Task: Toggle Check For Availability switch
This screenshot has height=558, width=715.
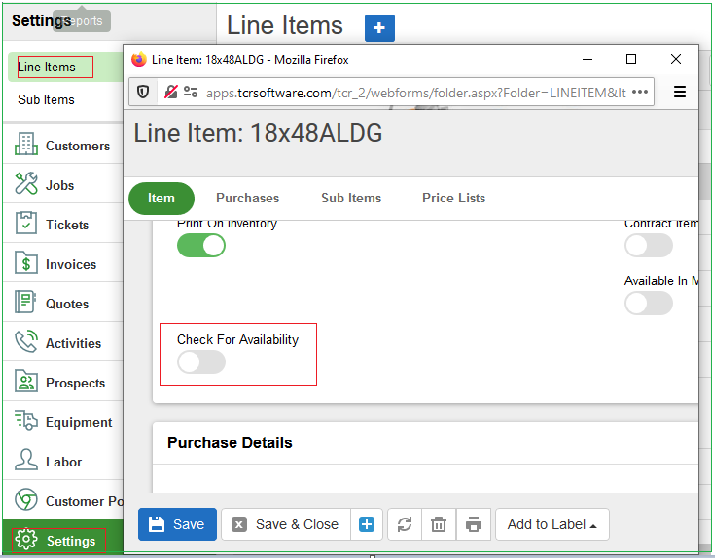Action: pos(201,363)
